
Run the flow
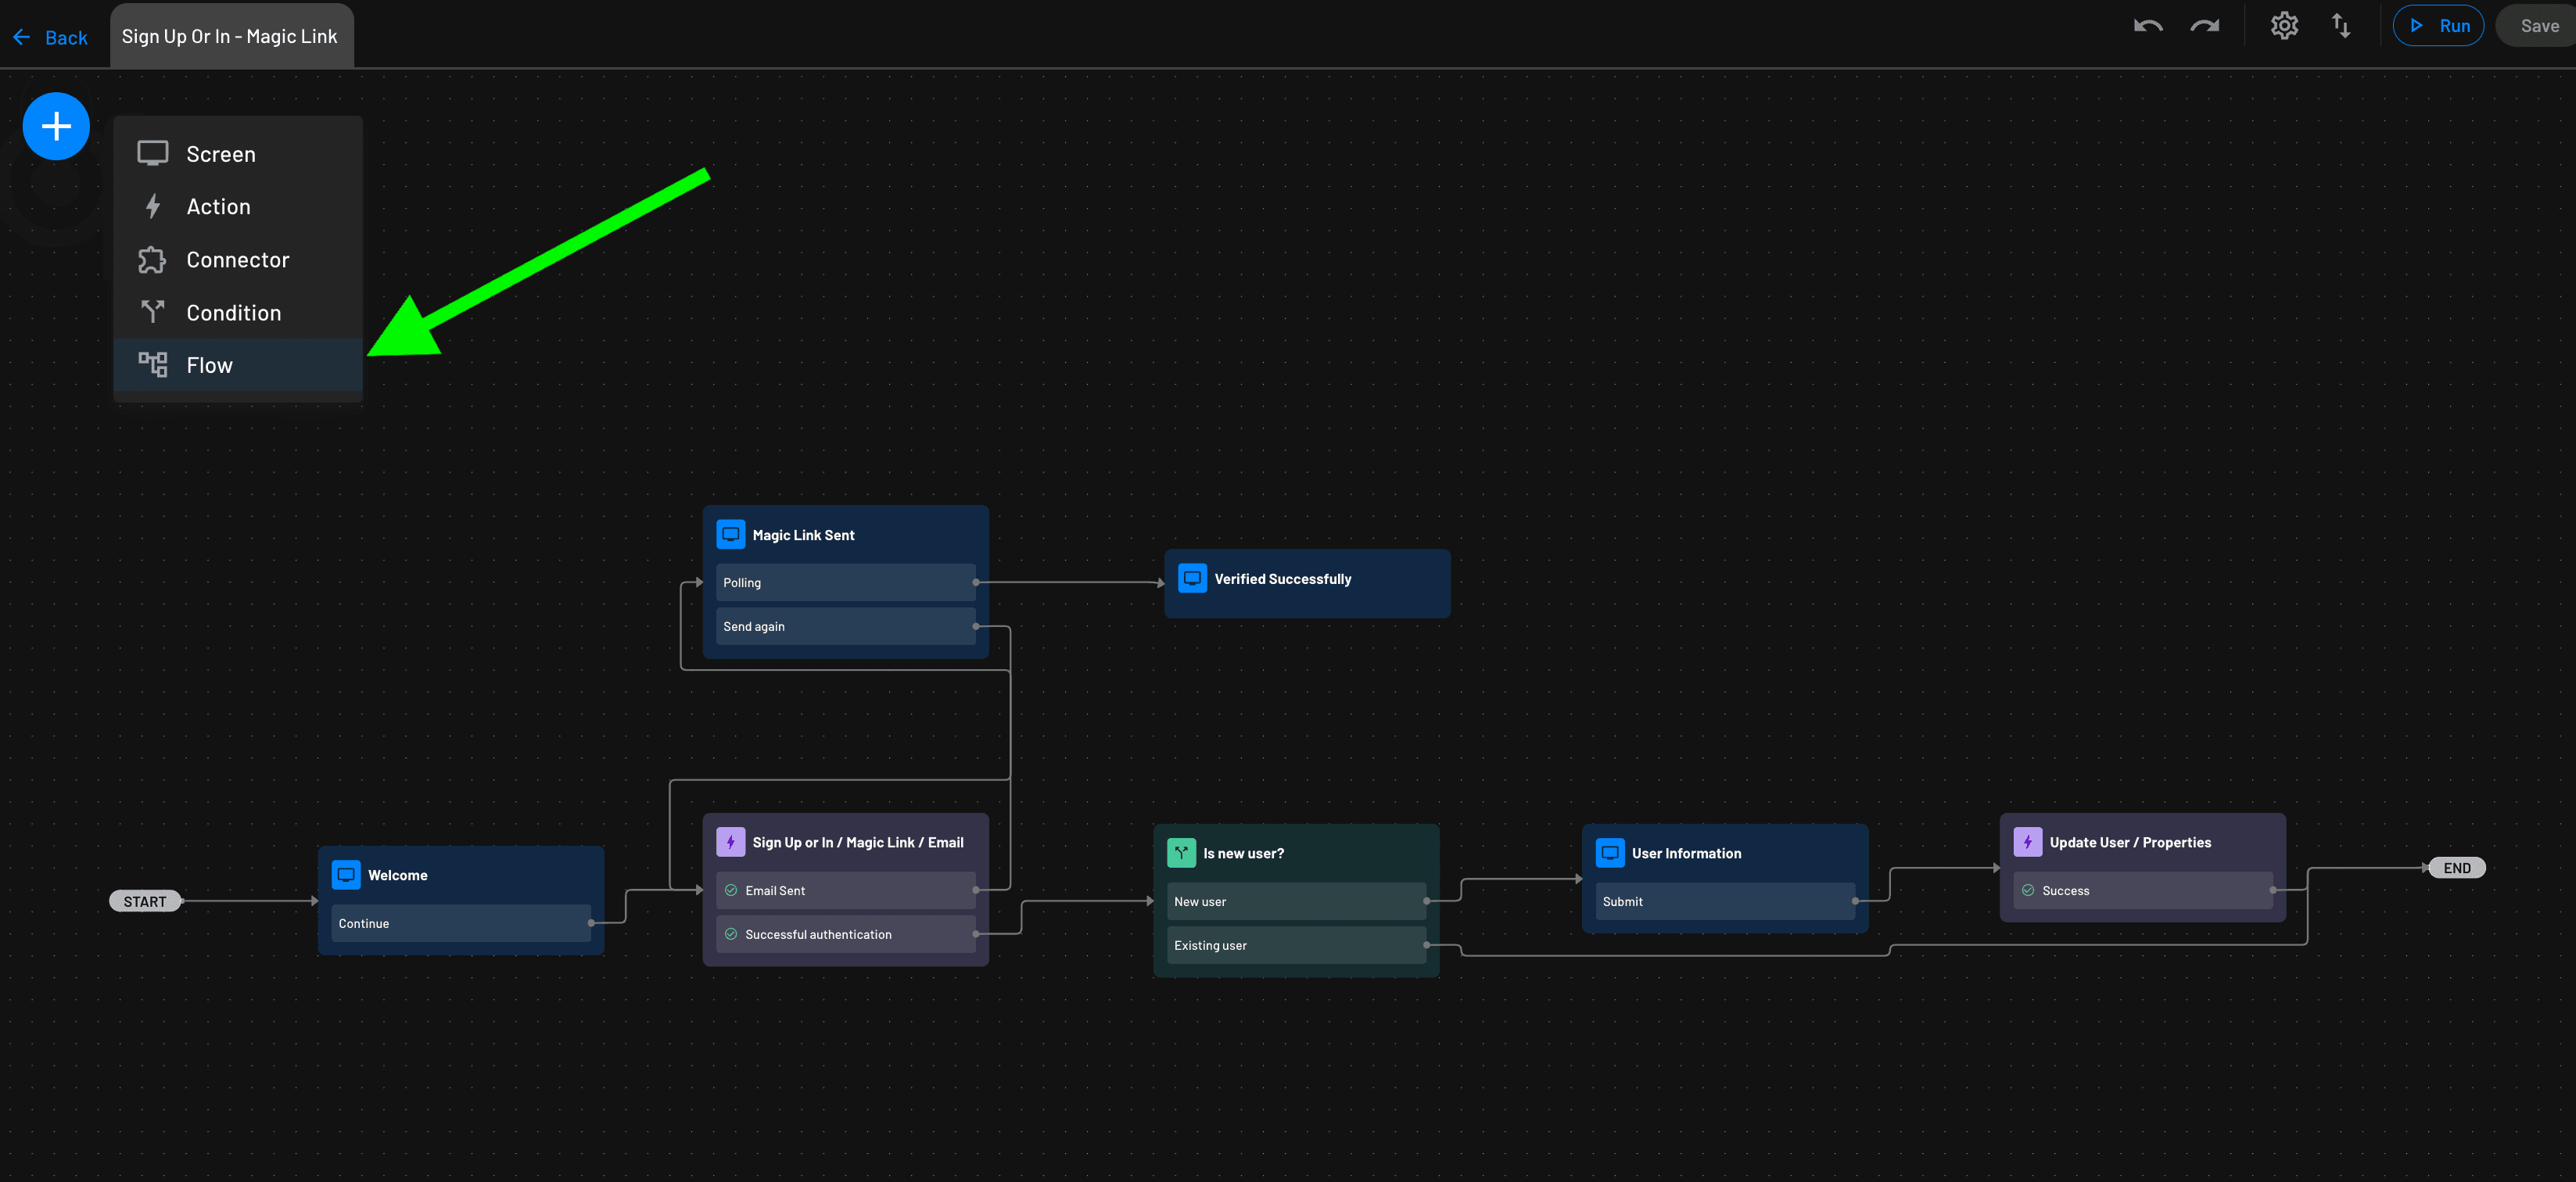tap(2438, 26)
